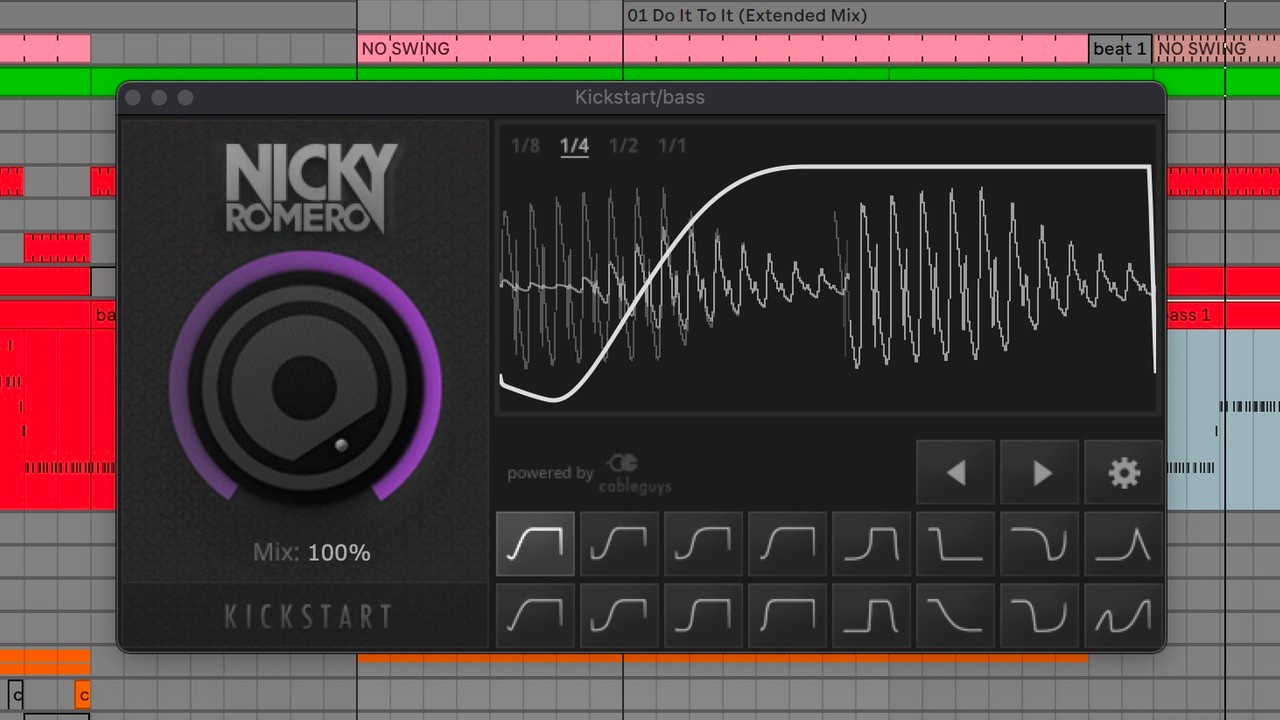Screen dimensions: 1280x720
Task: Choose the second curve preset in the top row
Action: pos(620,544)
